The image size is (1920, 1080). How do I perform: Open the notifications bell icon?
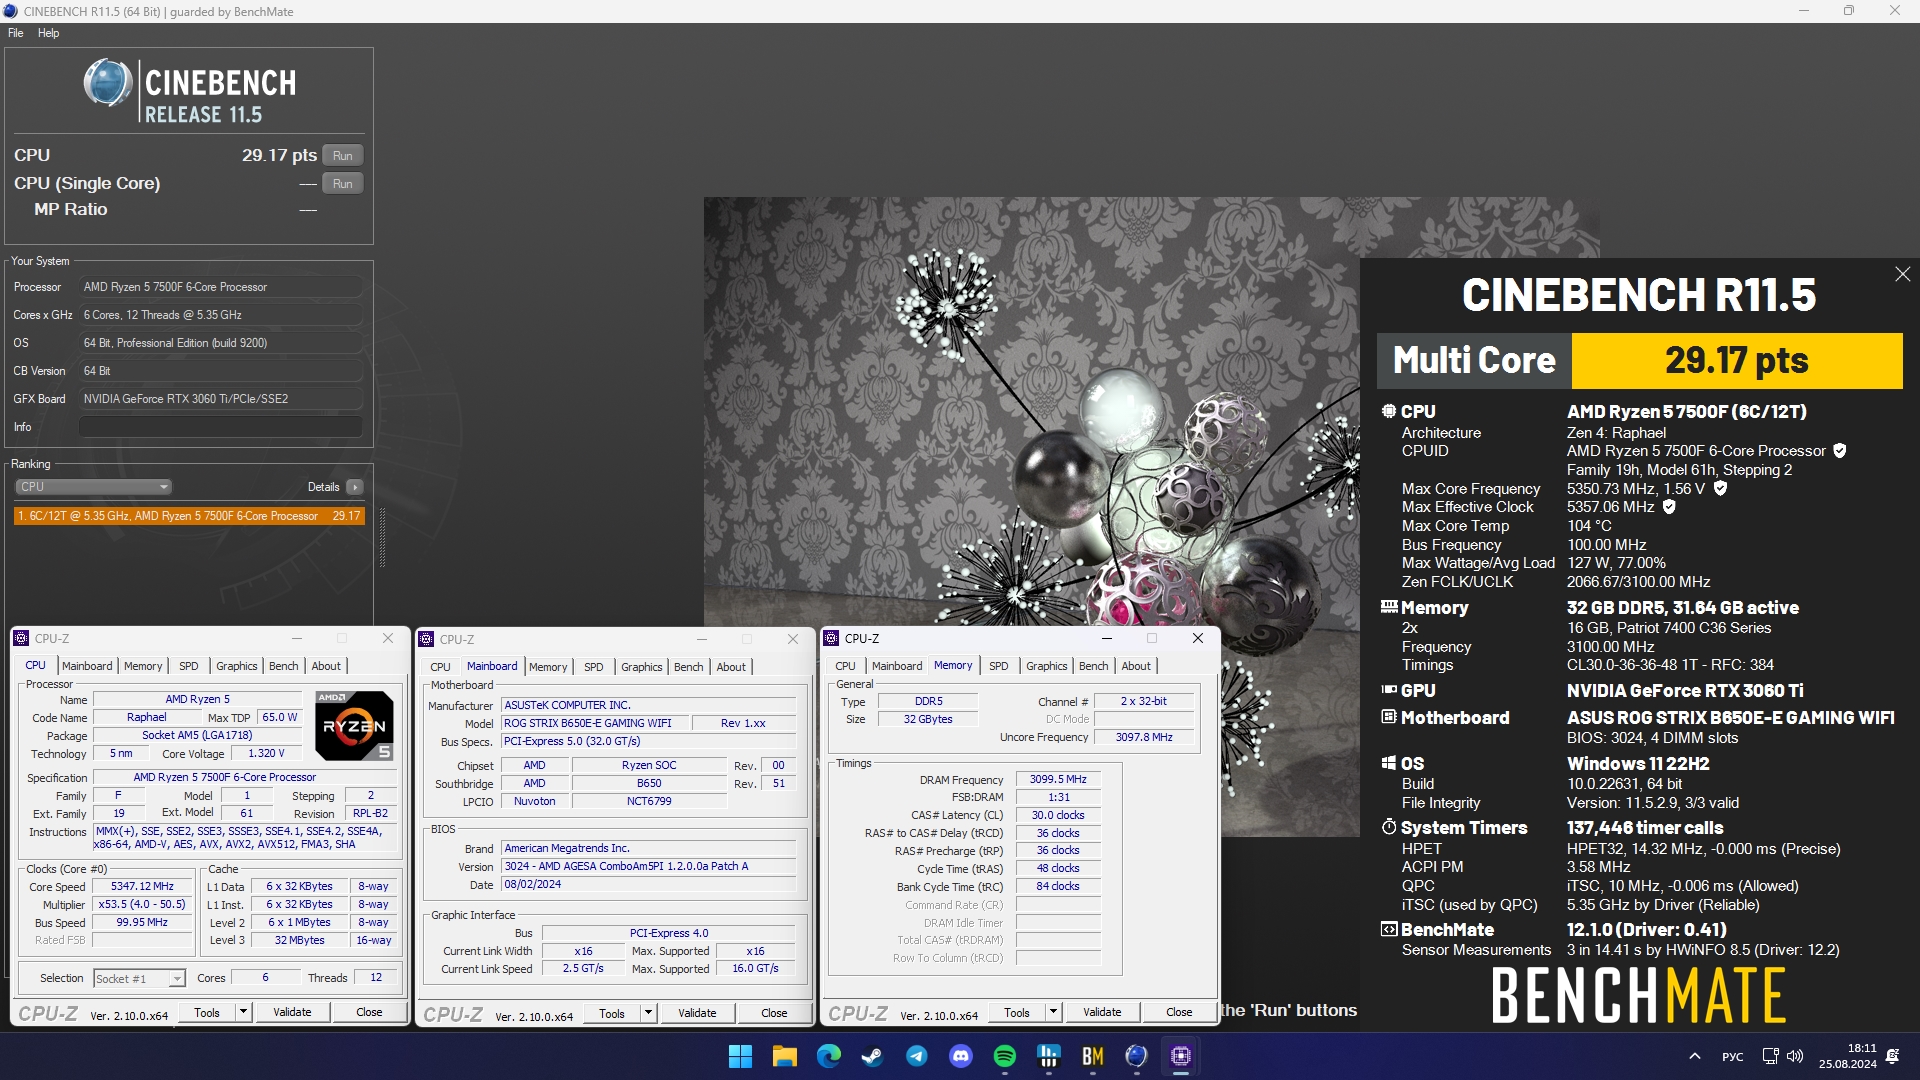coord(1893,1056)
